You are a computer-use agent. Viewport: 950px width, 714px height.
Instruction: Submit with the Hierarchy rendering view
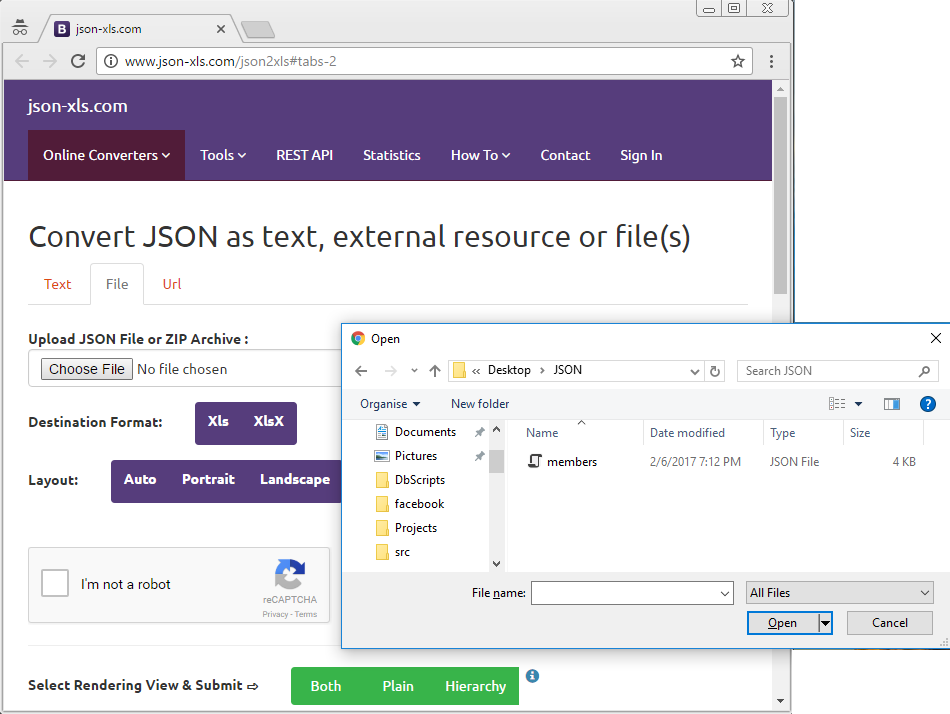476,686
